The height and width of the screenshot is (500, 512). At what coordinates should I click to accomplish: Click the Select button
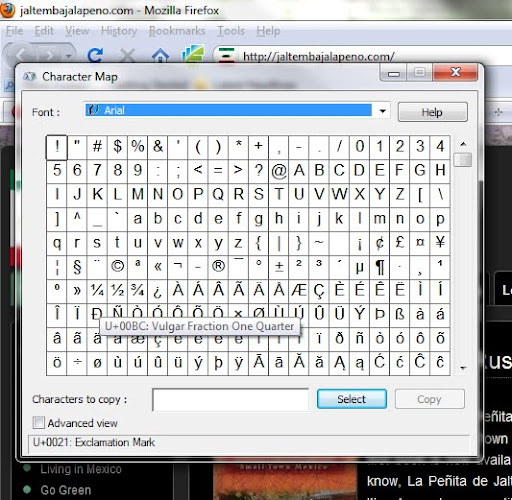coord(352,399)
